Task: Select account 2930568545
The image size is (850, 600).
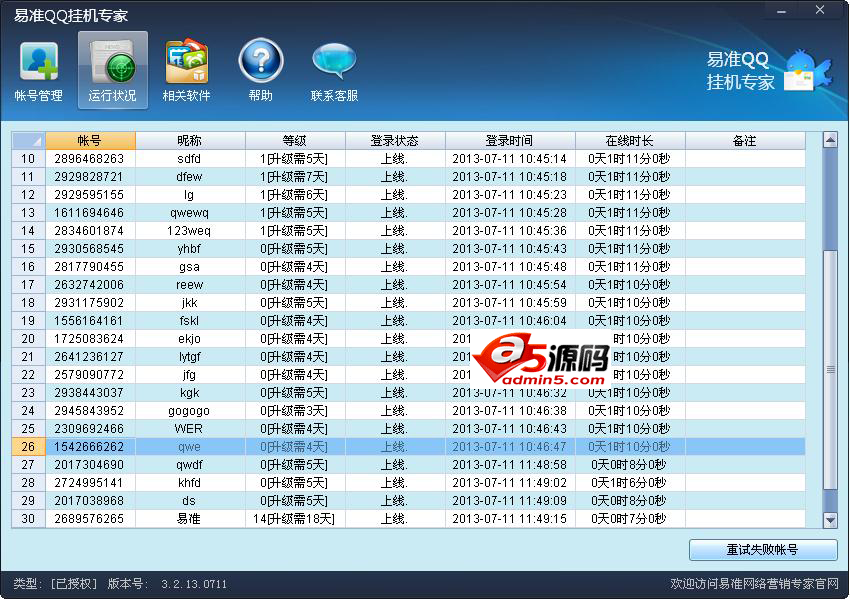Action: pos(89,249)
